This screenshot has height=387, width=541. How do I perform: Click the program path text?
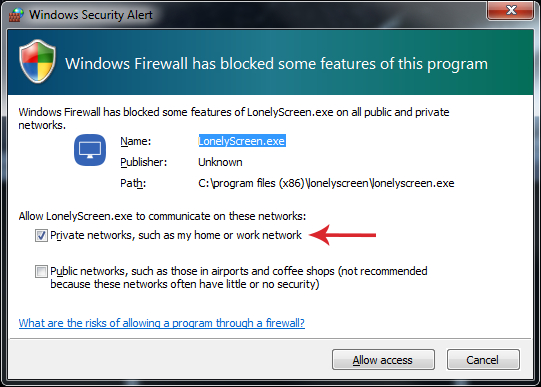(326, 183)
